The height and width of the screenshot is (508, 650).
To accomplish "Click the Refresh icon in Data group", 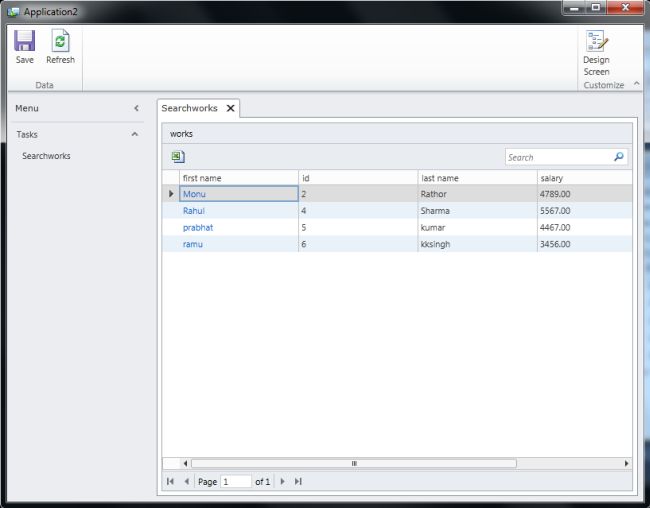I will point(61,40).
